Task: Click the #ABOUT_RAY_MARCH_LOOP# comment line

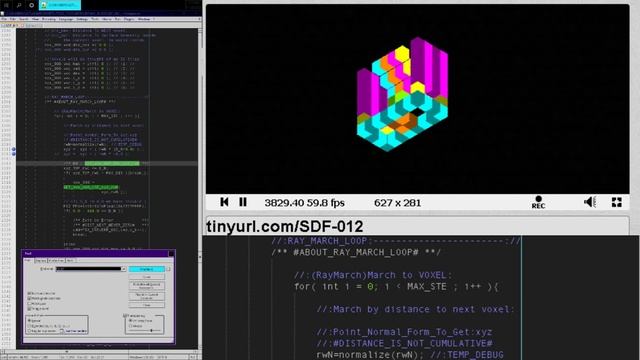Action: click(356, 252)
